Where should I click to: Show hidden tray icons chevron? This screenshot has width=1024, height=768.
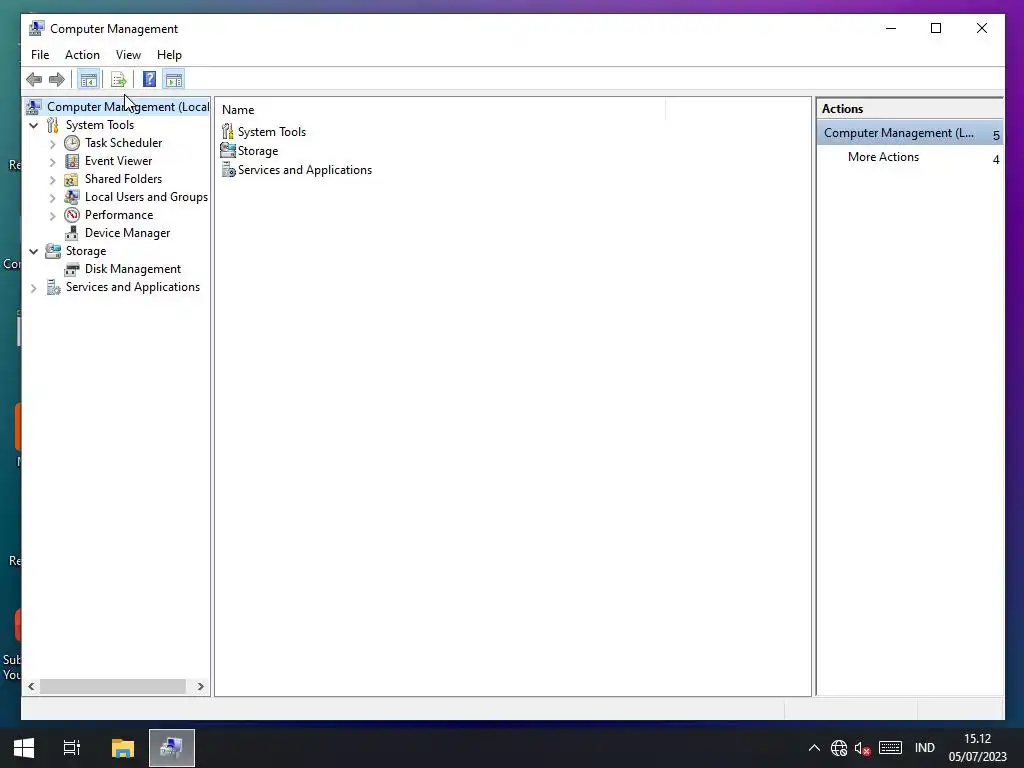pos(814,748)
